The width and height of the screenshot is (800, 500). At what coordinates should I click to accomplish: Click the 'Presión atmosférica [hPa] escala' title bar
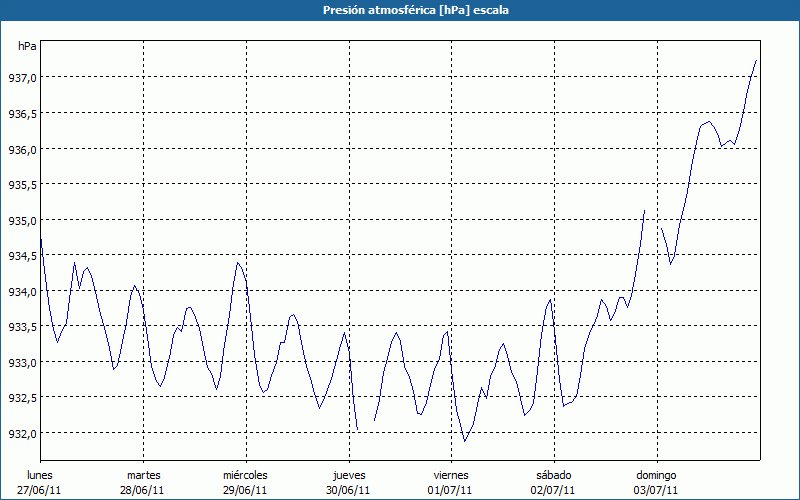[x=400, y=10]
